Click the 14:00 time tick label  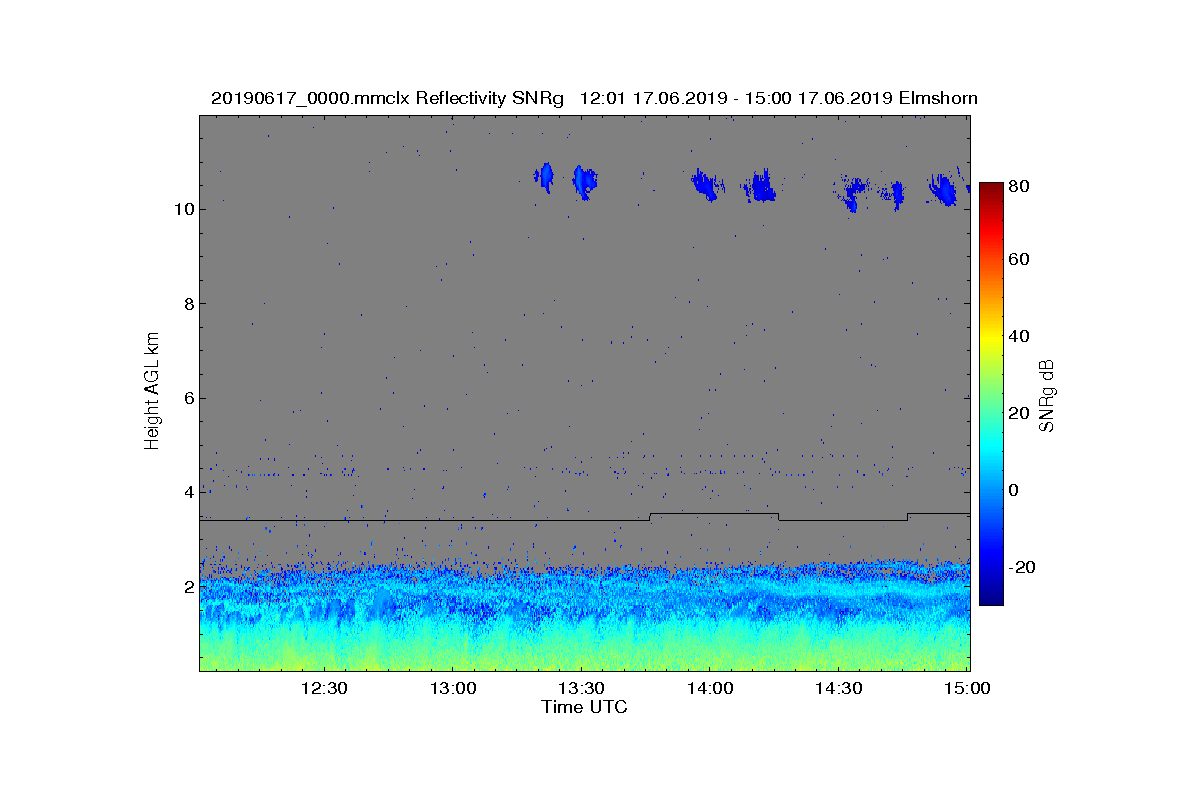click(709, 688)
